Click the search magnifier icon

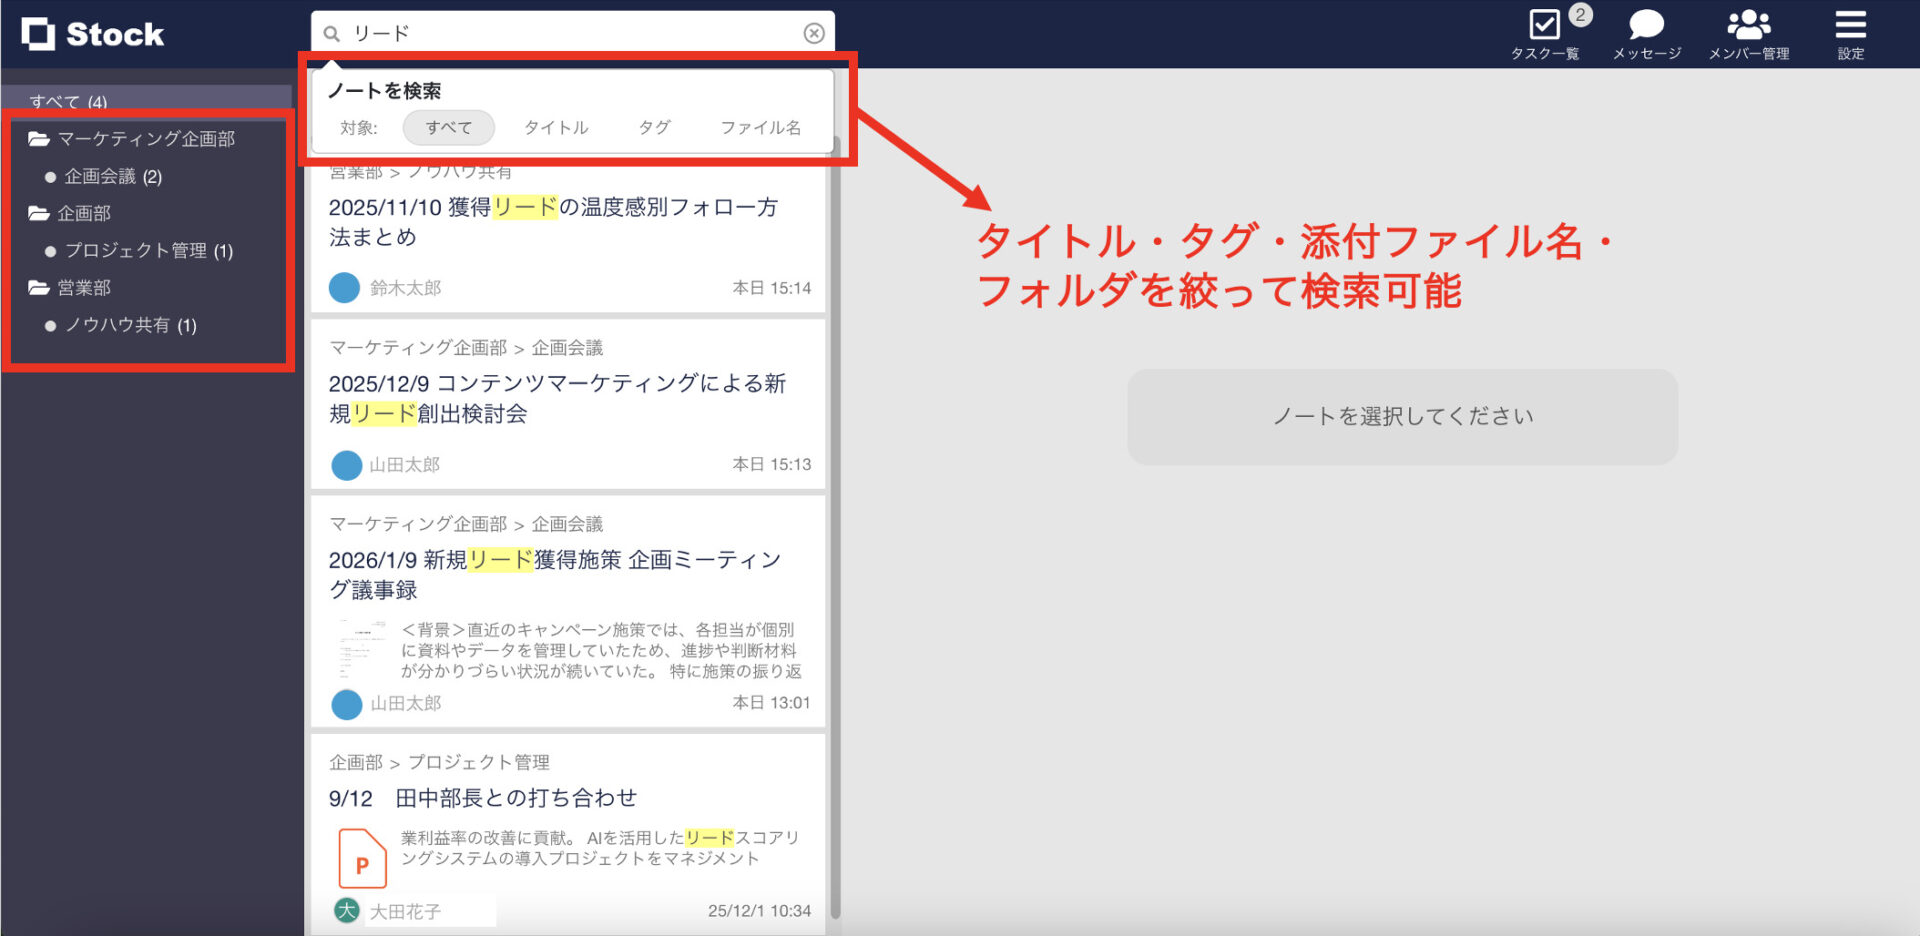point(331,32)
